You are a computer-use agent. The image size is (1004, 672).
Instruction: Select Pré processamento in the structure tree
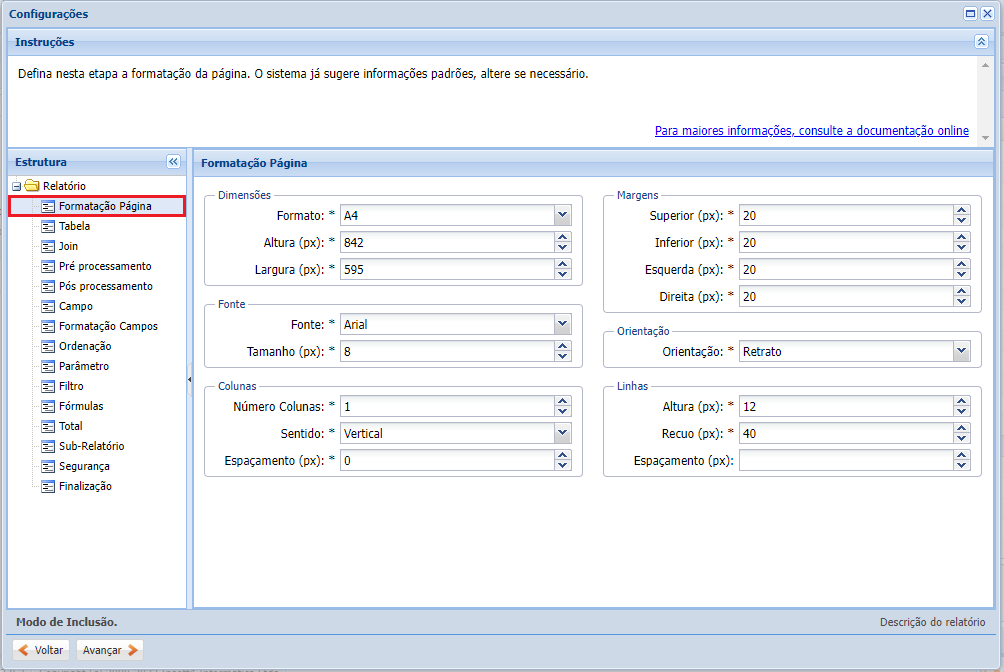[105, 266]
